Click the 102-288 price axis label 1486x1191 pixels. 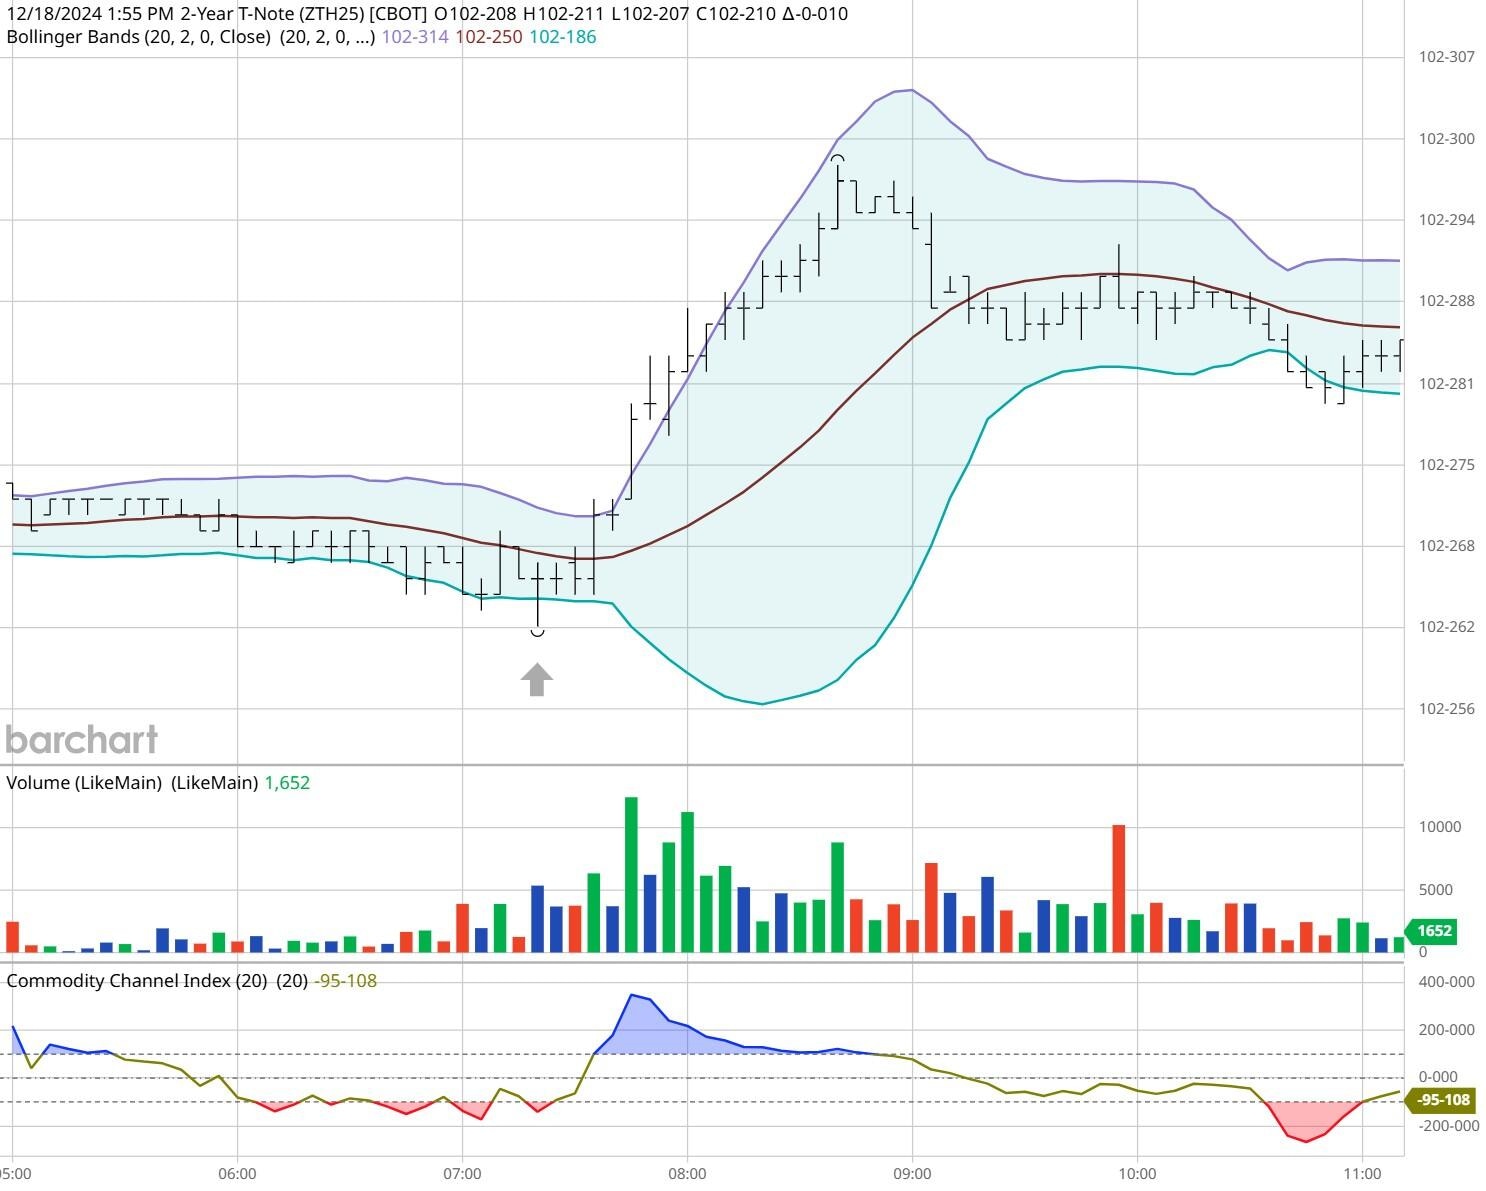pos(1447,301)
